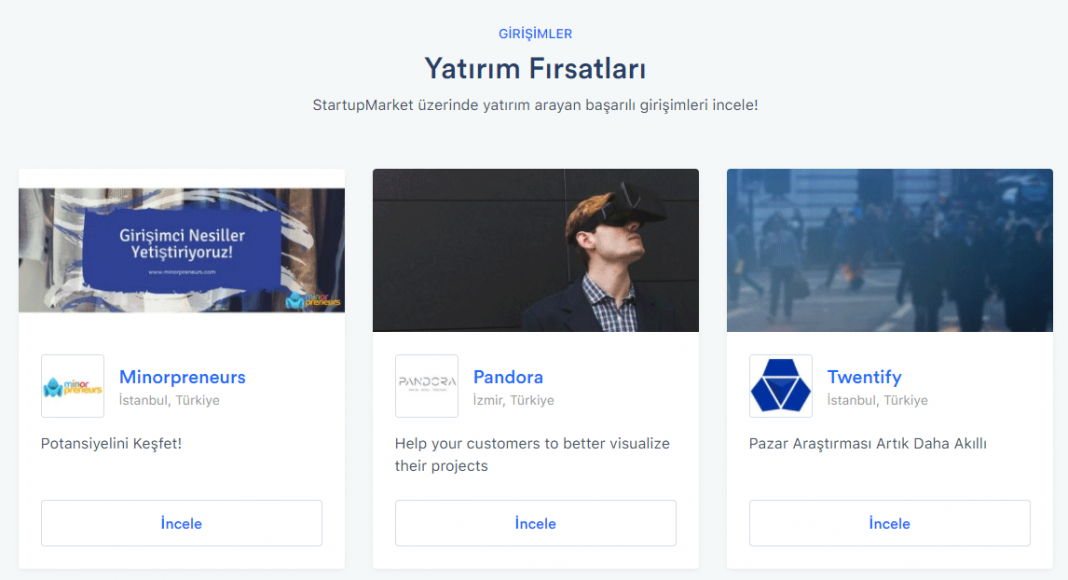
Task: Open the Pandora VR headset image
Action: click(x=536, y=251)
